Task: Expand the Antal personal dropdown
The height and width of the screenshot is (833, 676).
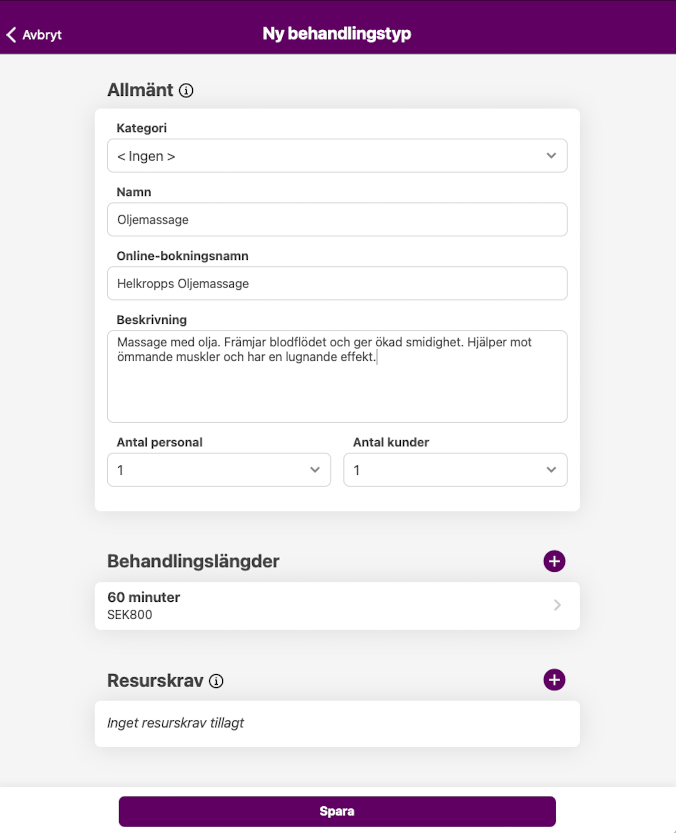Action: (x=218, y=470)
